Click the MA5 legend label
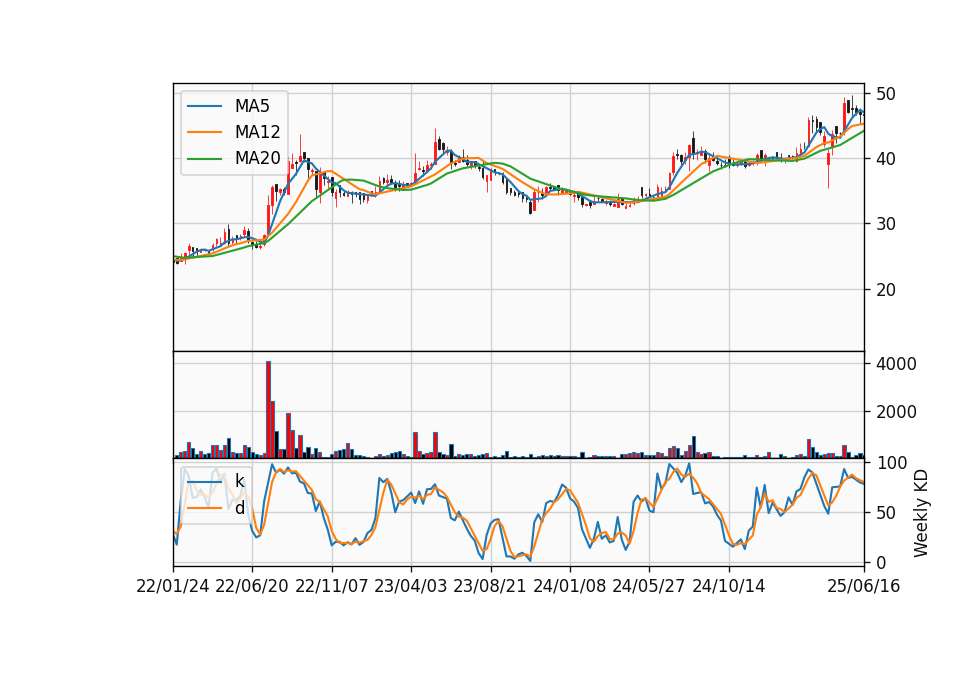Screen dimensions: 960x690 click(252, 106)
